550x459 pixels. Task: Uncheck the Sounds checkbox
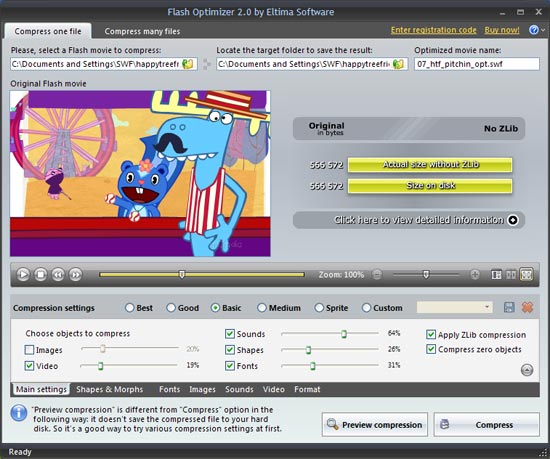[230, 333]
